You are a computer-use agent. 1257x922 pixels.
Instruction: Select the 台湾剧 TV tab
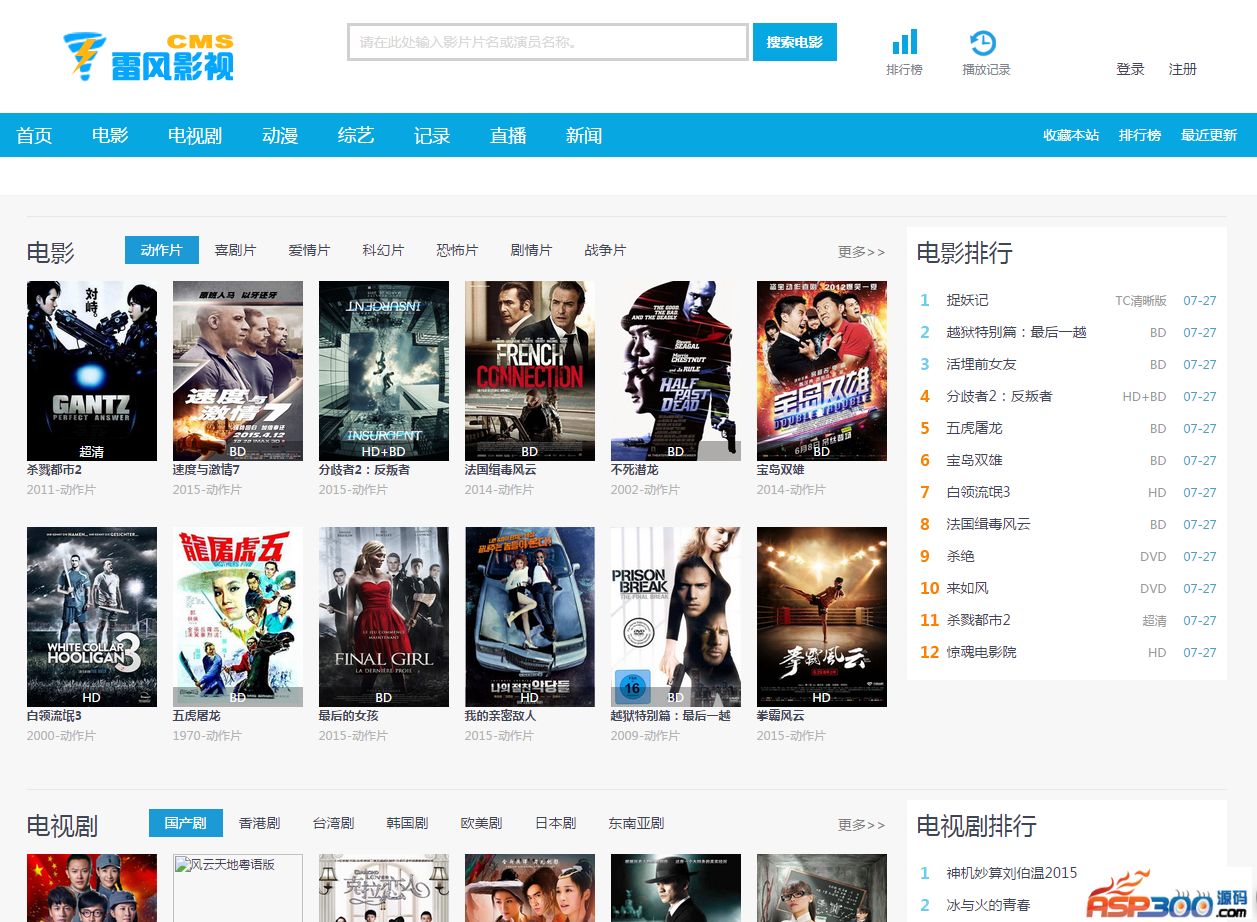tap(333, 823)
